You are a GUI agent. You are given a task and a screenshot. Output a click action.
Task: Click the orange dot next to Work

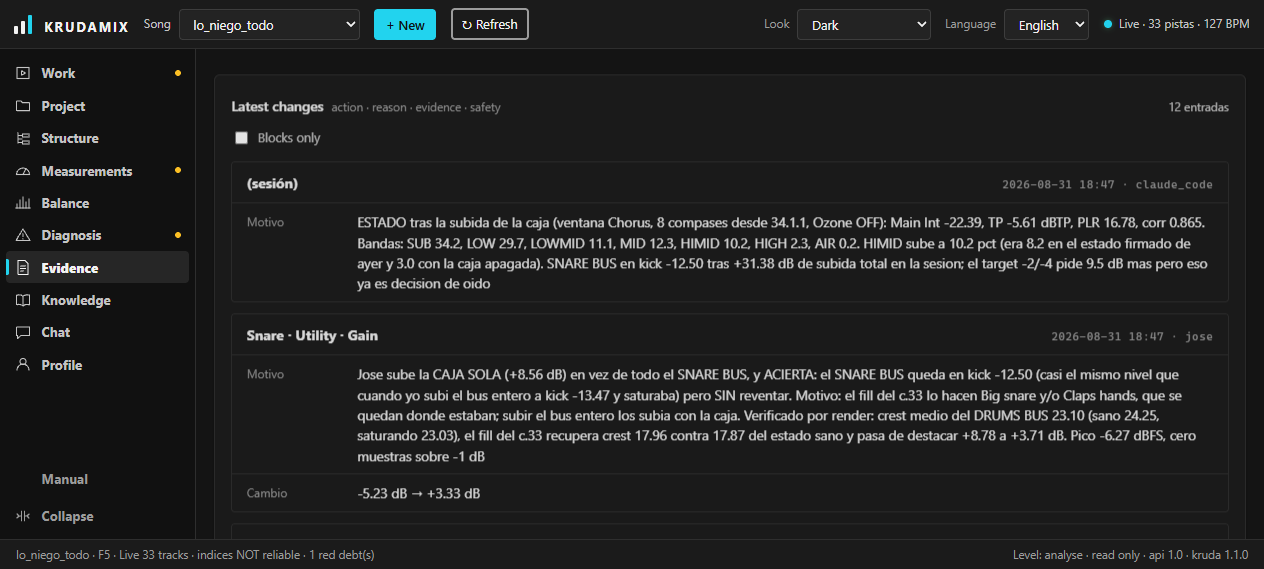178,73
